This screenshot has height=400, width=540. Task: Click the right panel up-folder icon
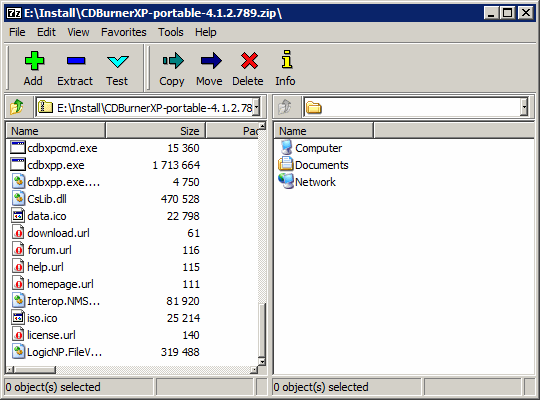point(285,107)
